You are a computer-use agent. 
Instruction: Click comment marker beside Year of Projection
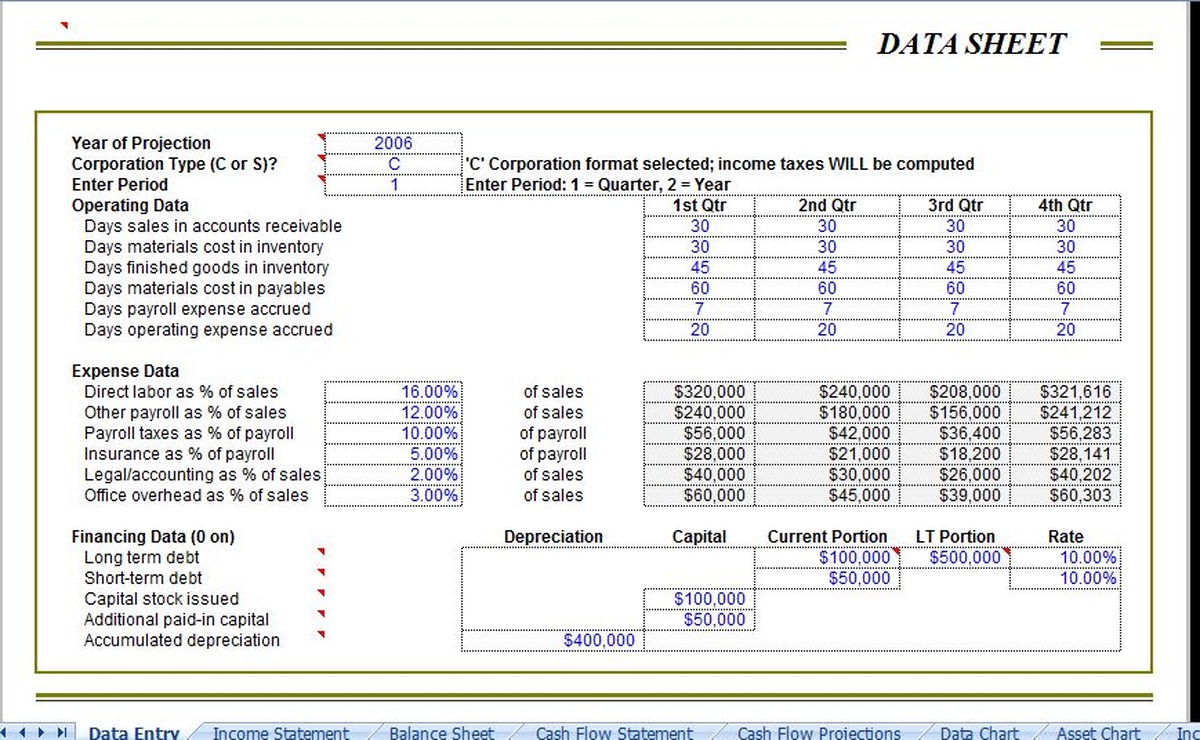click(x=322, y=137)
